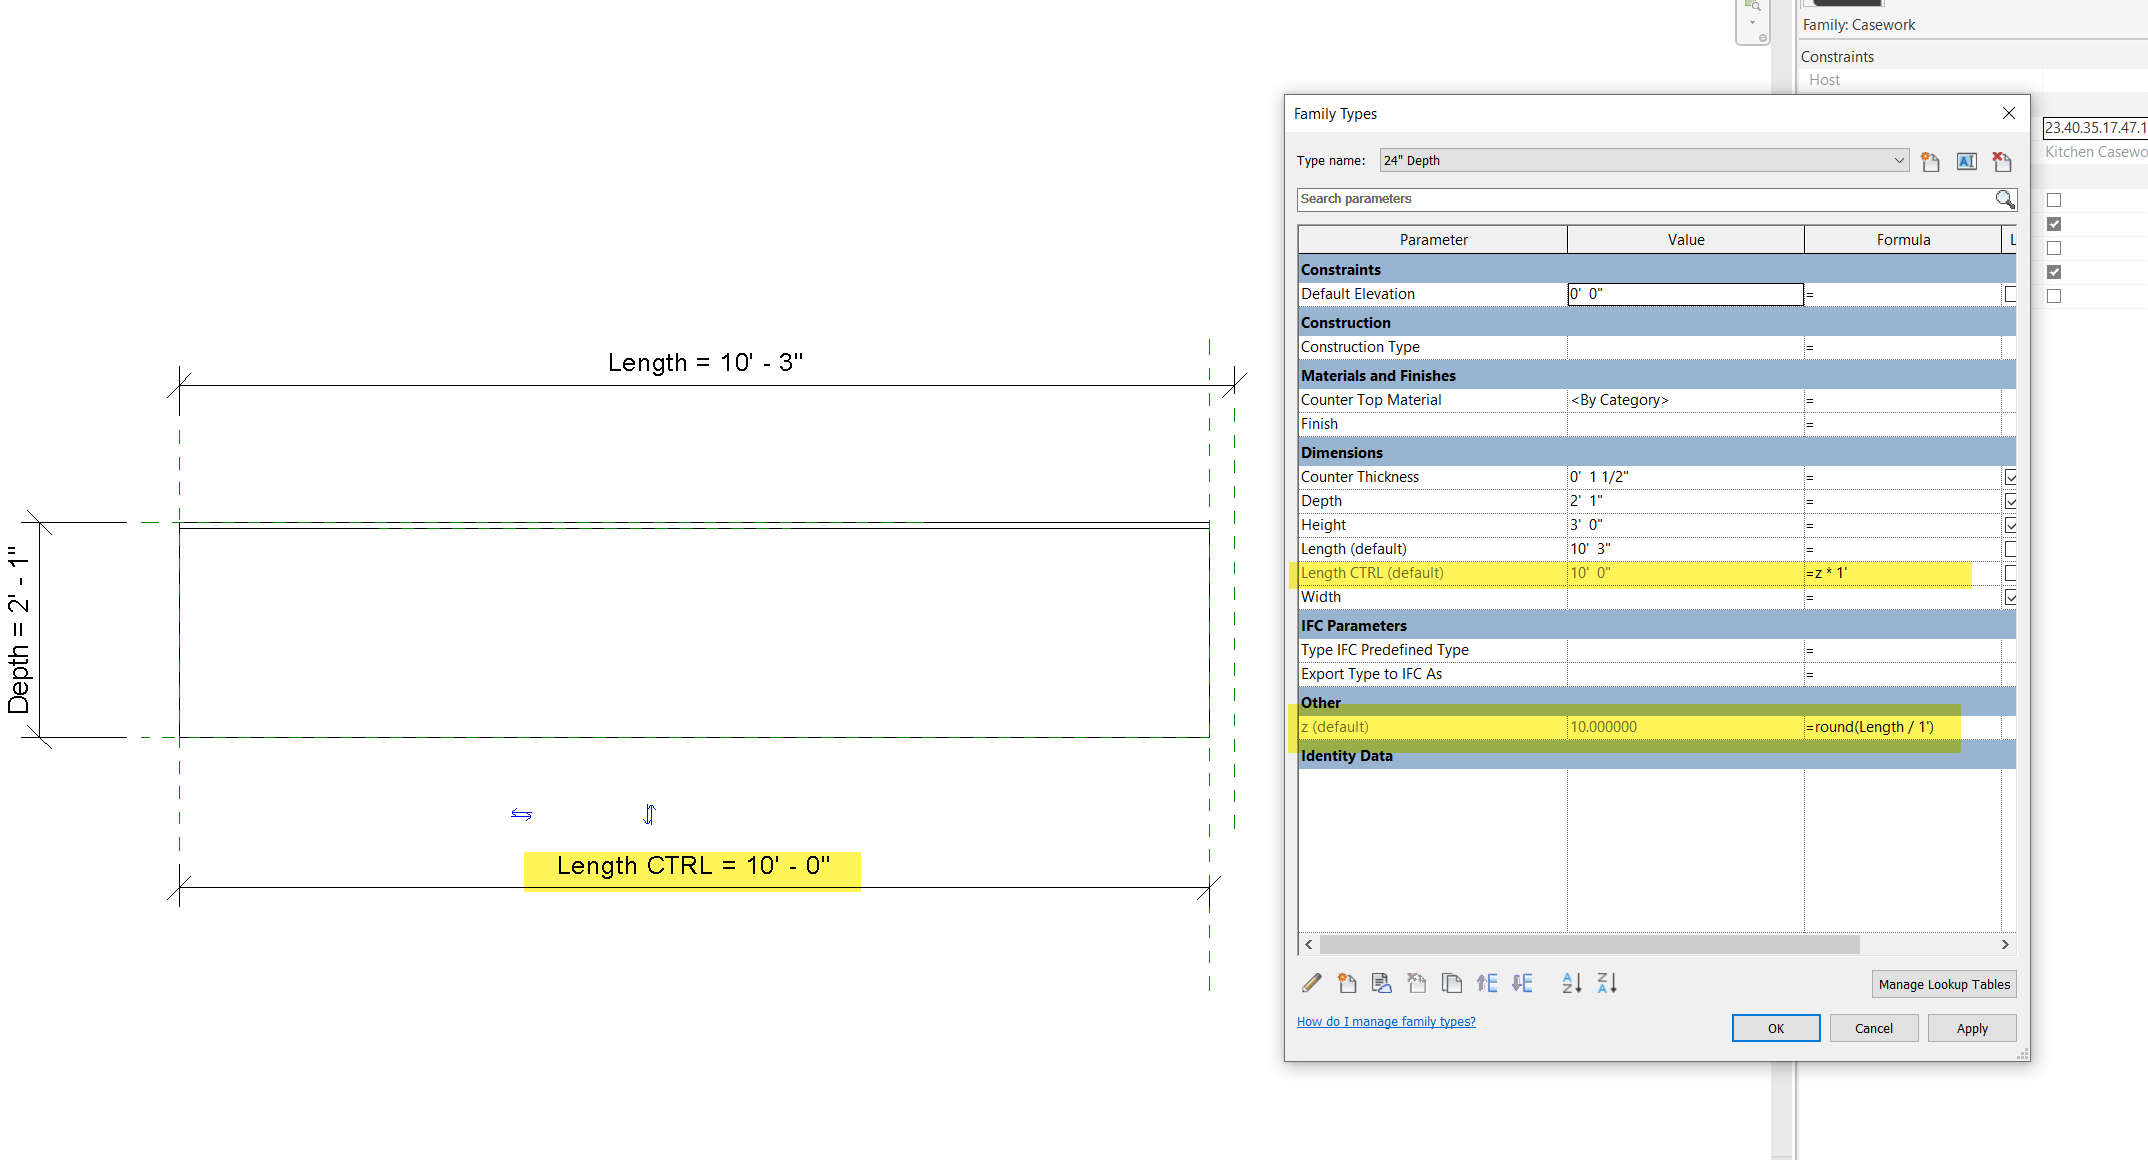The height and width of the screenshot is (1160, 2148).
Task: Click the Edit Parameter pencil icon
Action: pos(1312,983)
